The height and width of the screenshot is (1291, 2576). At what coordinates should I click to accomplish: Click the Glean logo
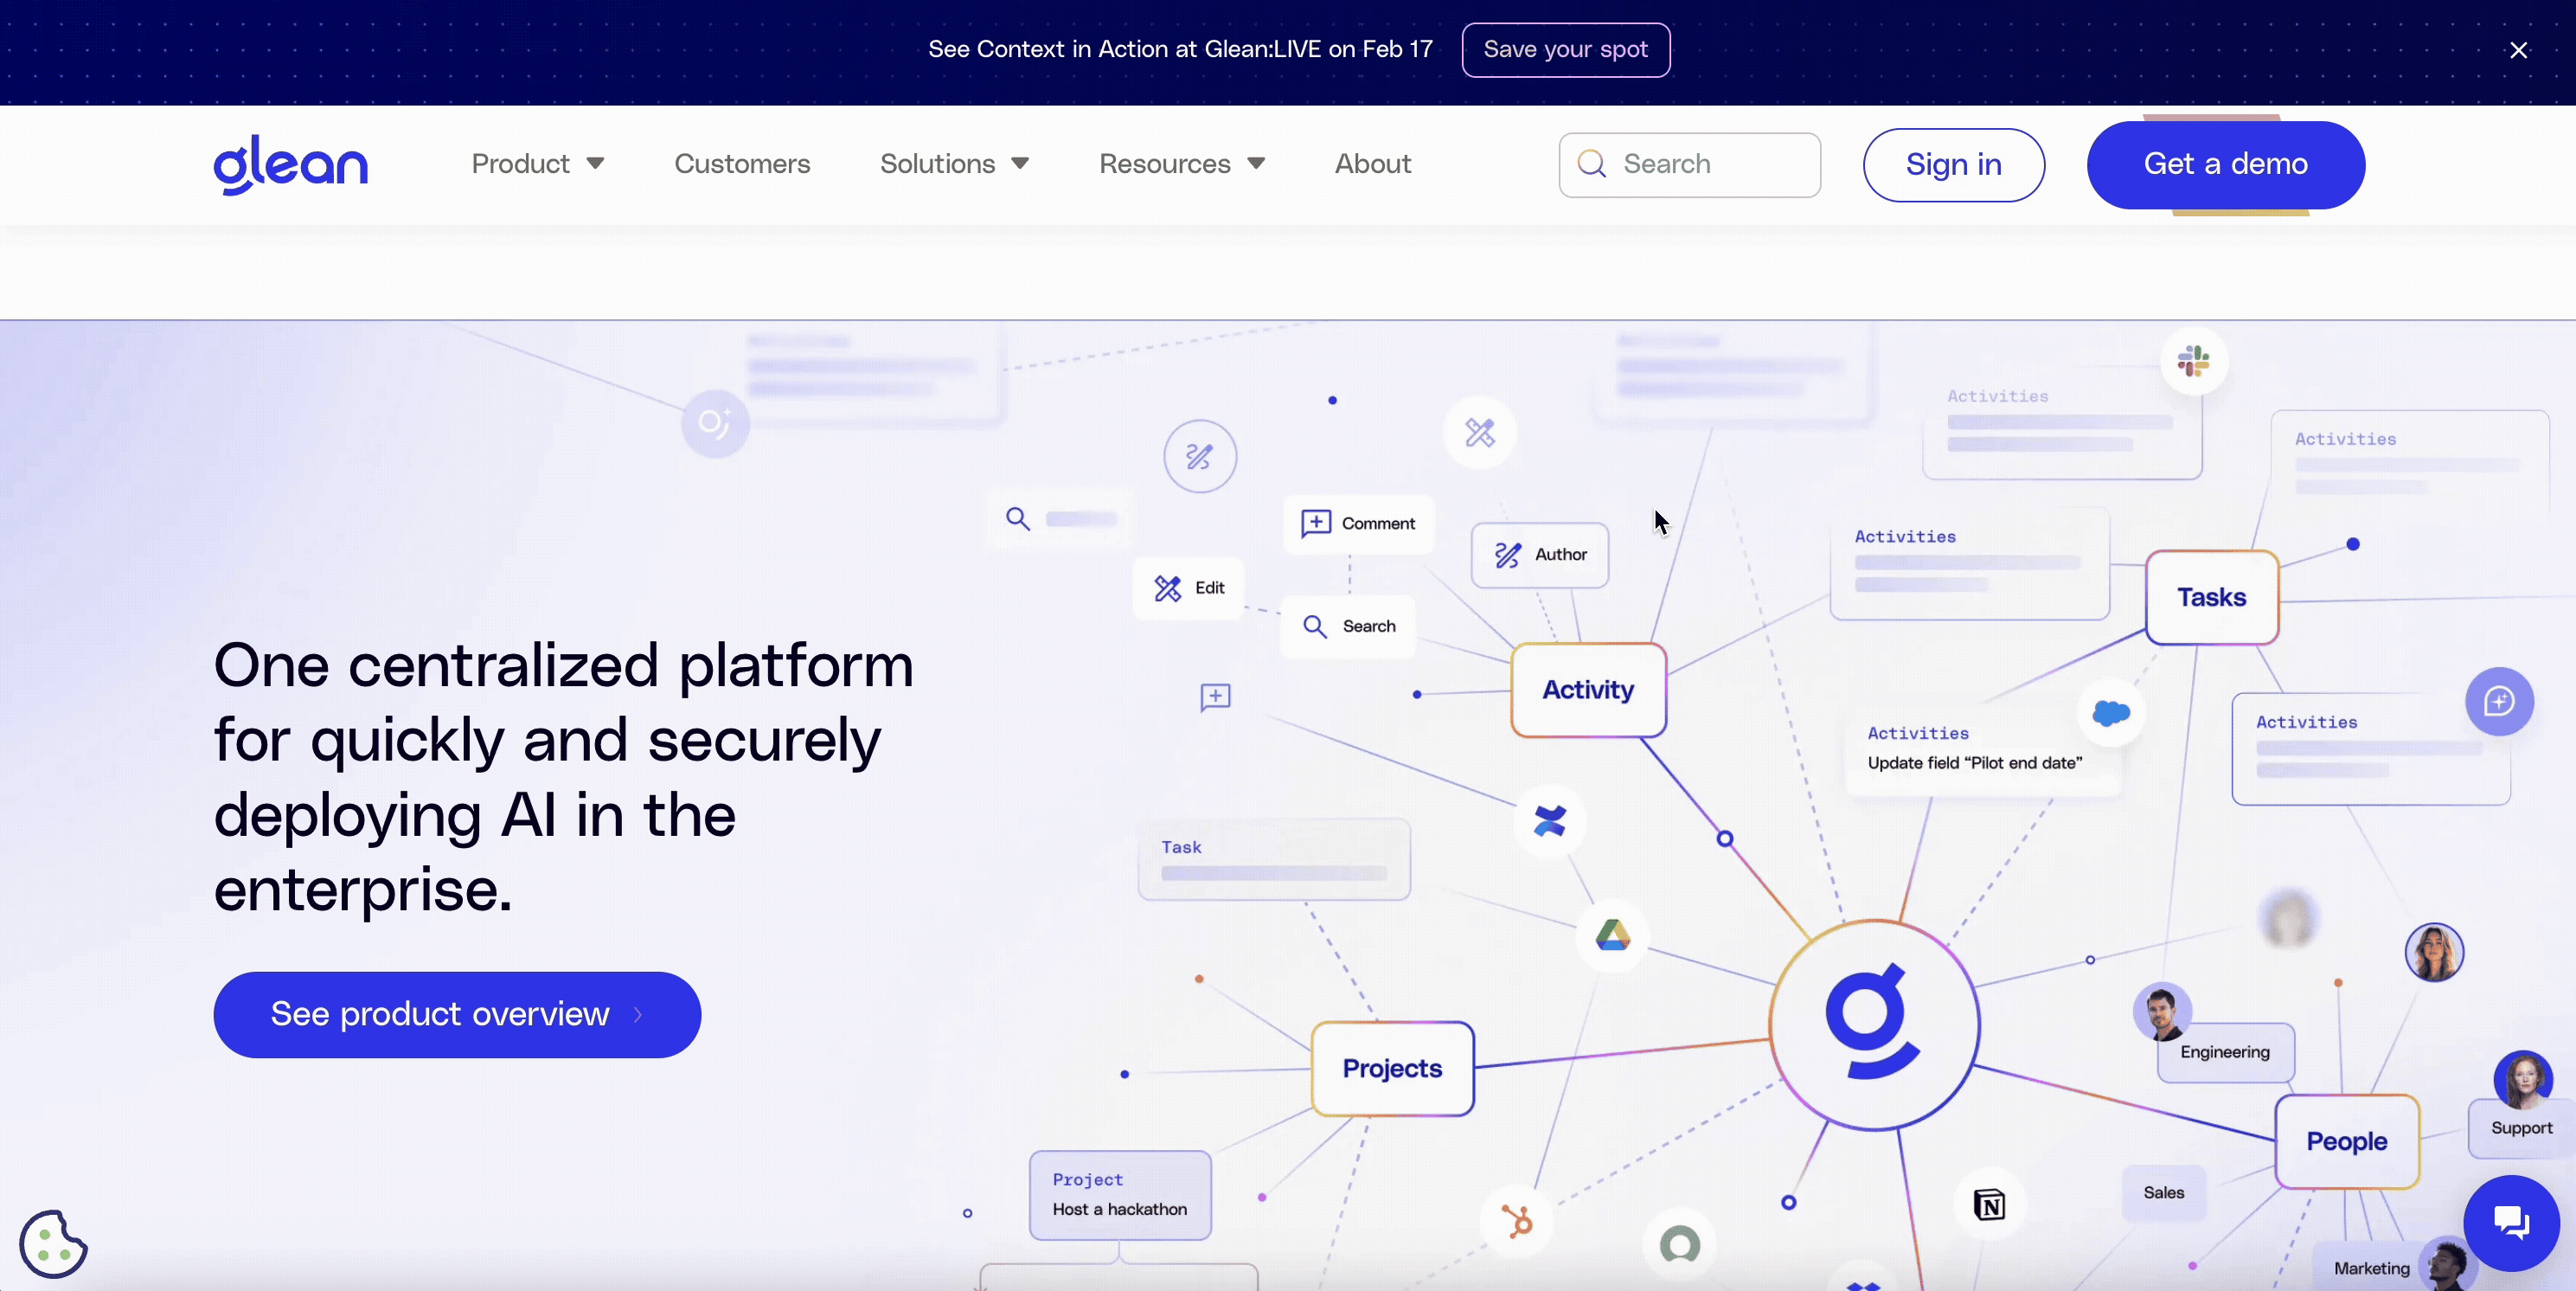pyautogui.click(x=290, y=164)
